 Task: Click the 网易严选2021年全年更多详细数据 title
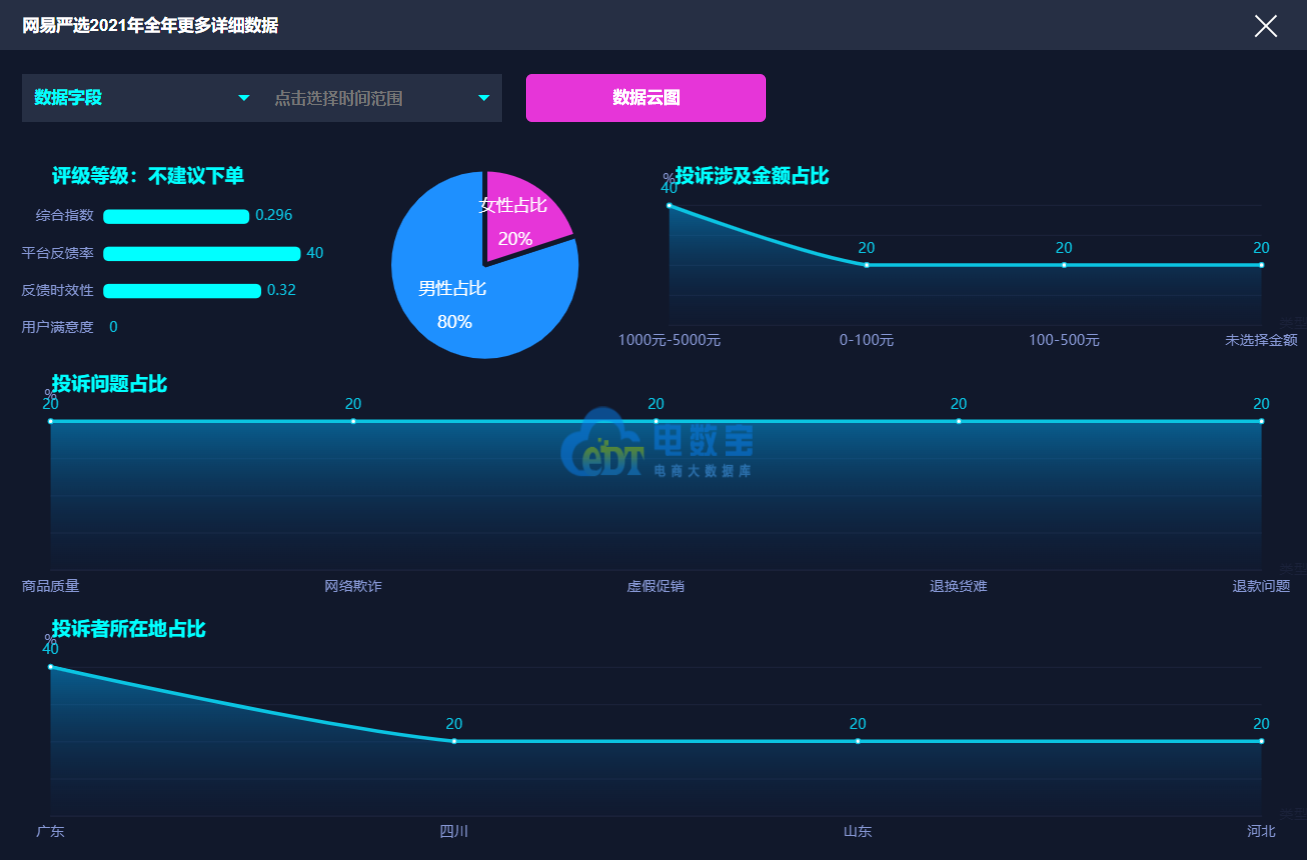click(150, 26)
